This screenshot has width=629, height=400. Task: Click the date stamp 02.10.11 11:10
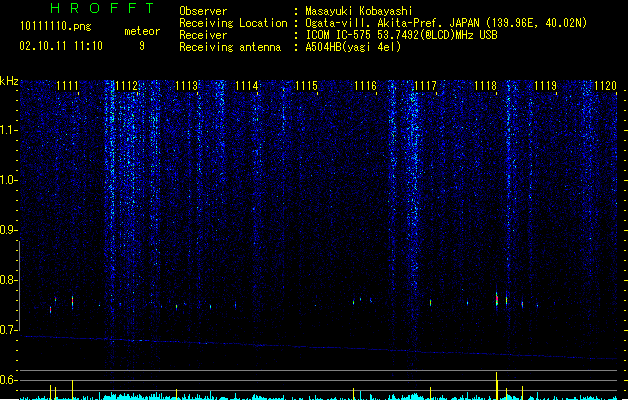61,46
